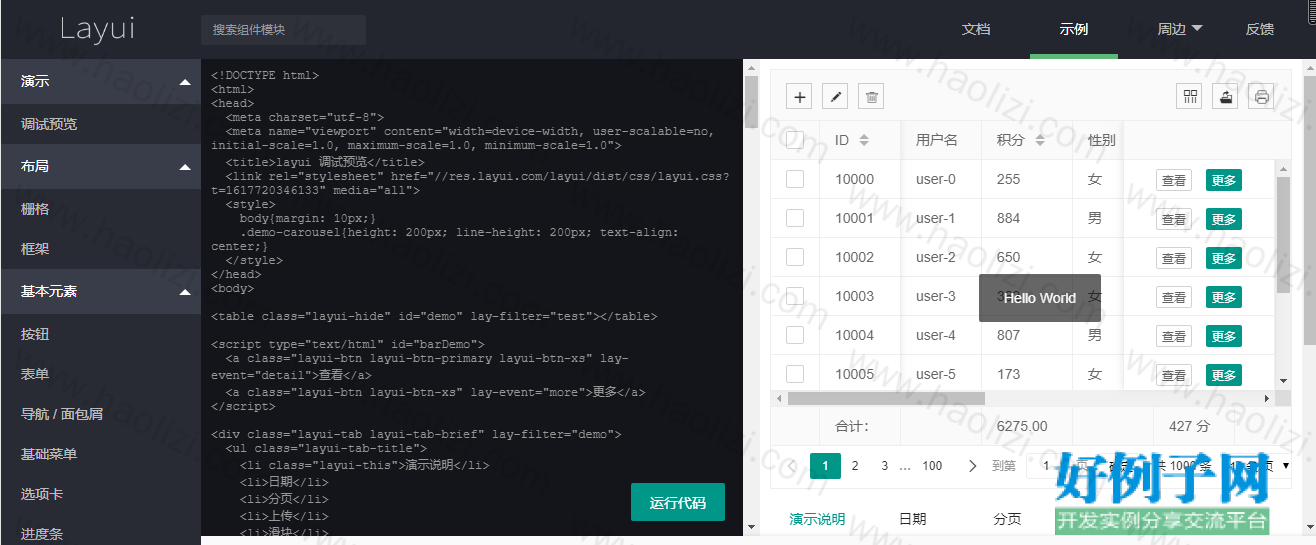Open the 文档 top navigation item
The height and width of the screenshot is (545, 1316).
(976, 29)
